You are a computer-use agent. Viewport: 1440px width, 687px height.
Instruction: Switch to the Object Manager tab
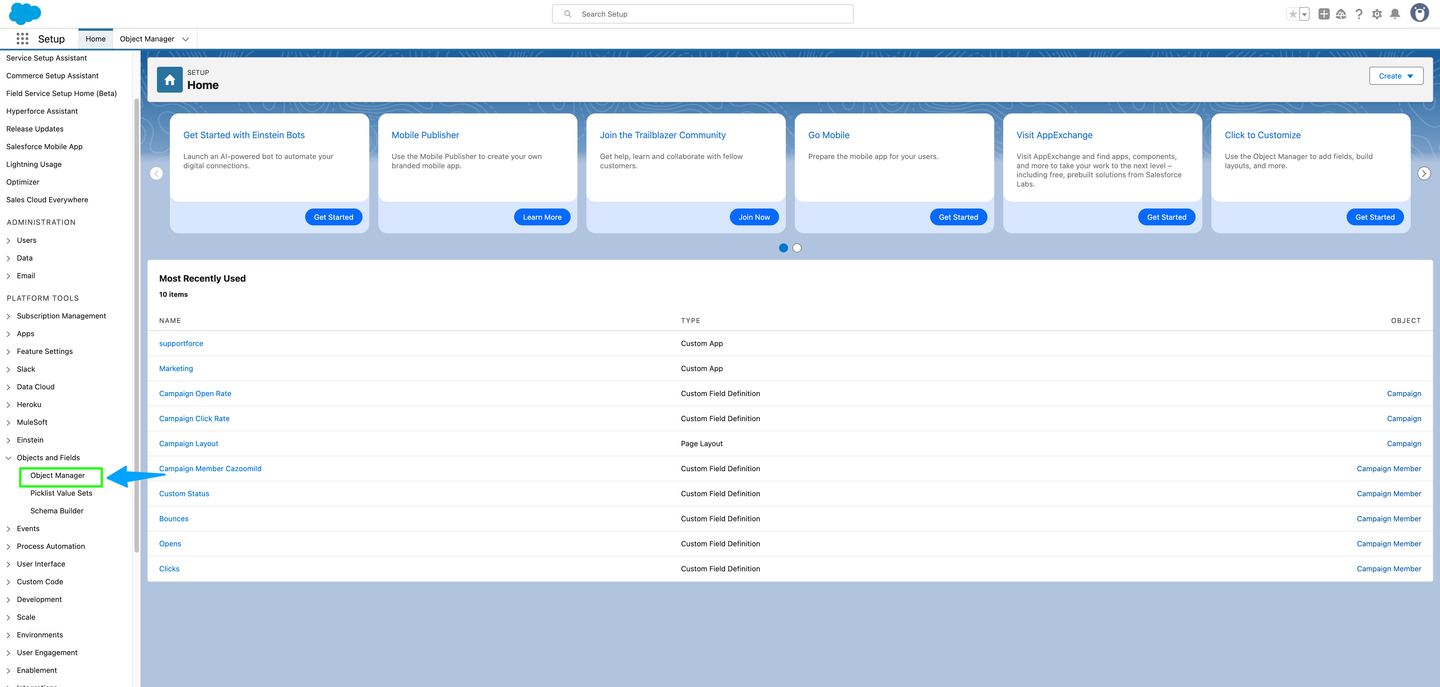pos(147,39)
